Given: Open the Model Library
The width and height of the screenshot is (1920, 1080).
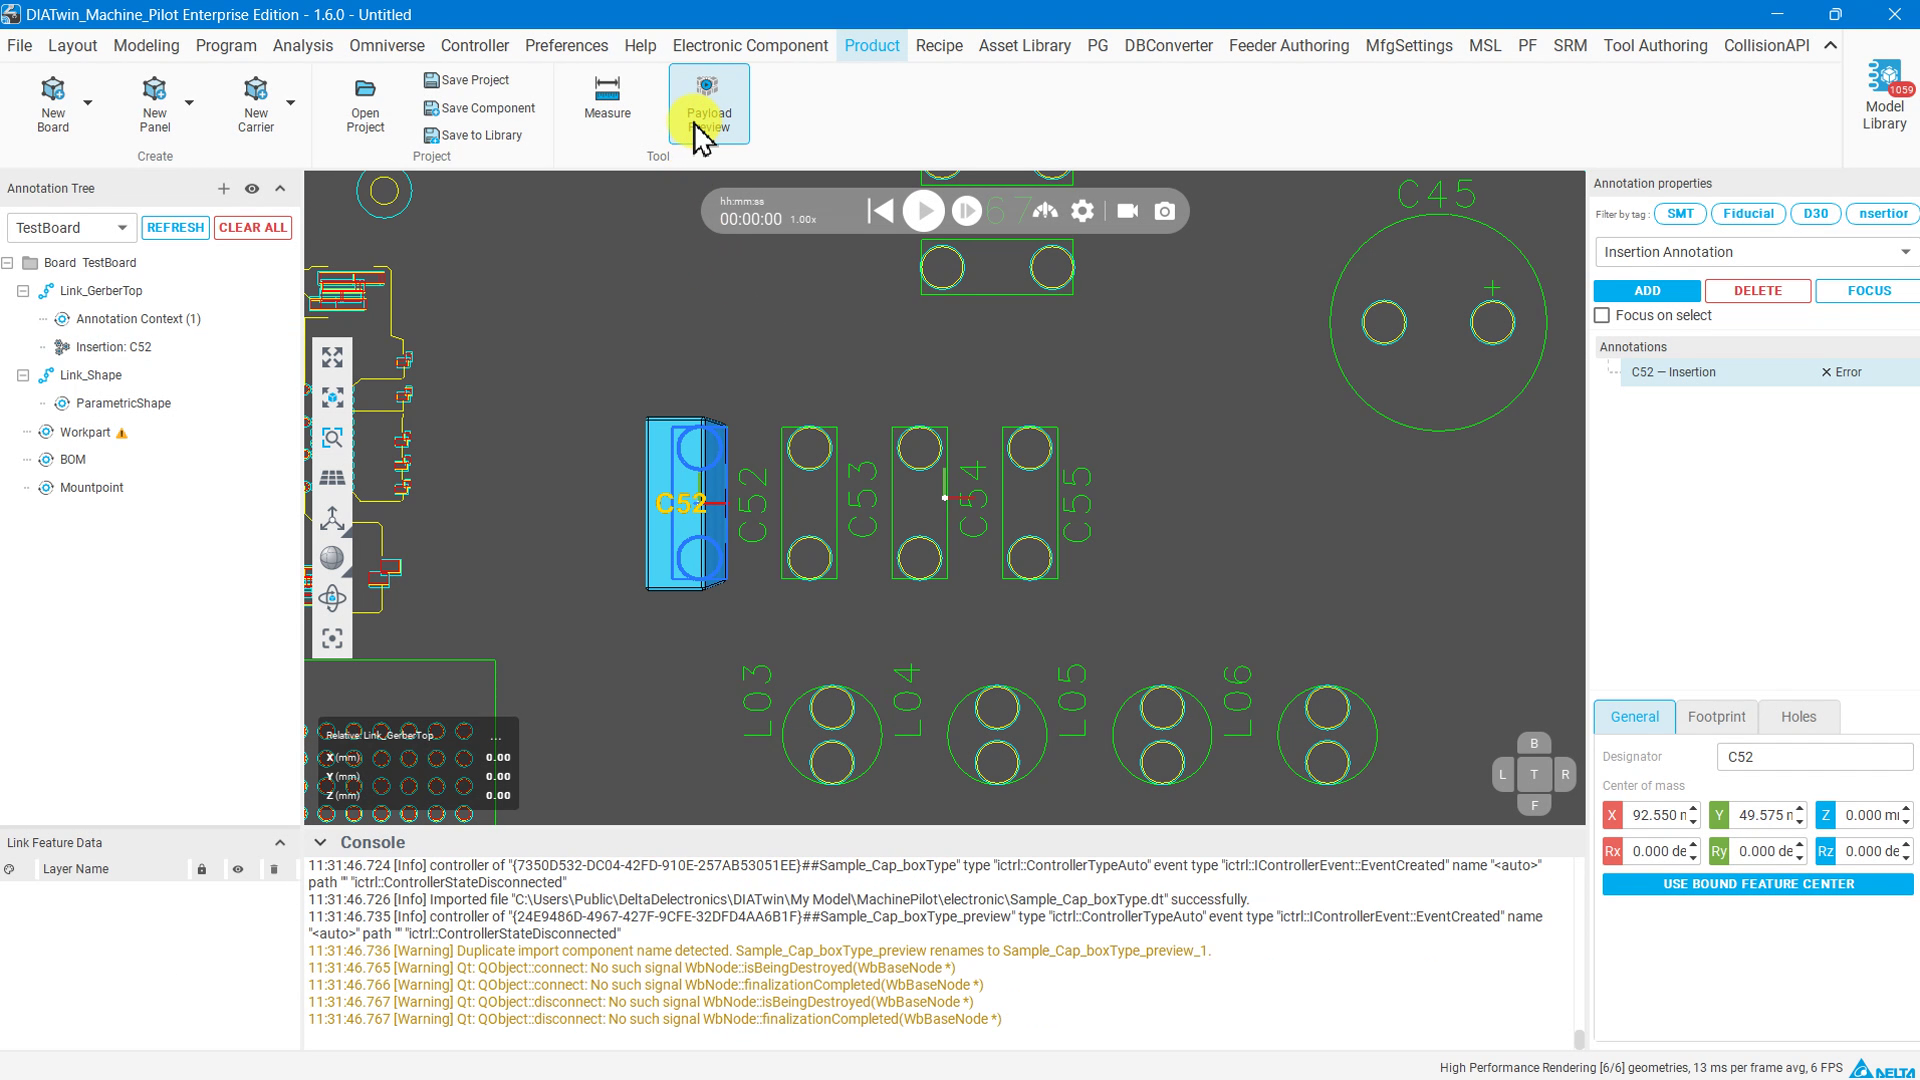Looking at the screenshot, I should (x=1884, y=96).
